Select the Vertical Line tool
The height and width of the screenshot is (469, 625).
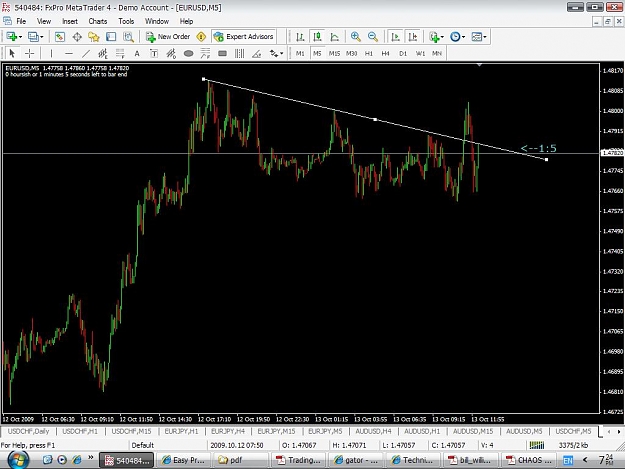(x=51, y=53)
